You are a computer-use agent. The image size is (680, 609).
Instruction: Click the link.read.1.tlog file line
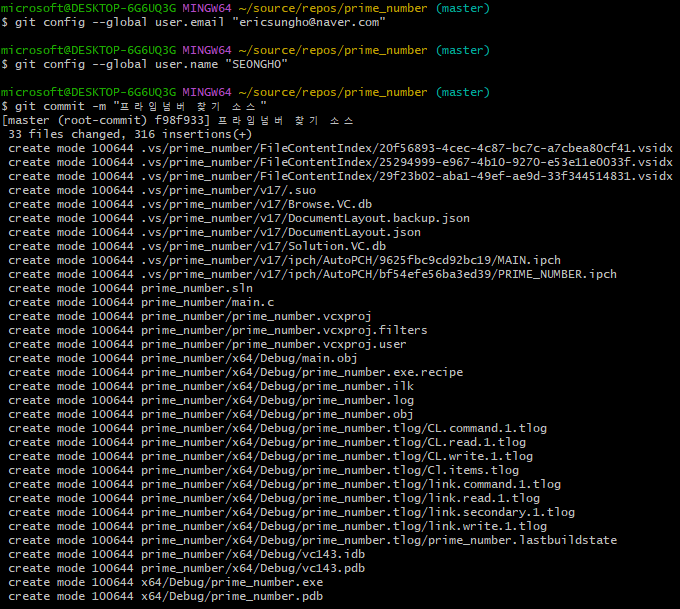(x=274, y=498)
